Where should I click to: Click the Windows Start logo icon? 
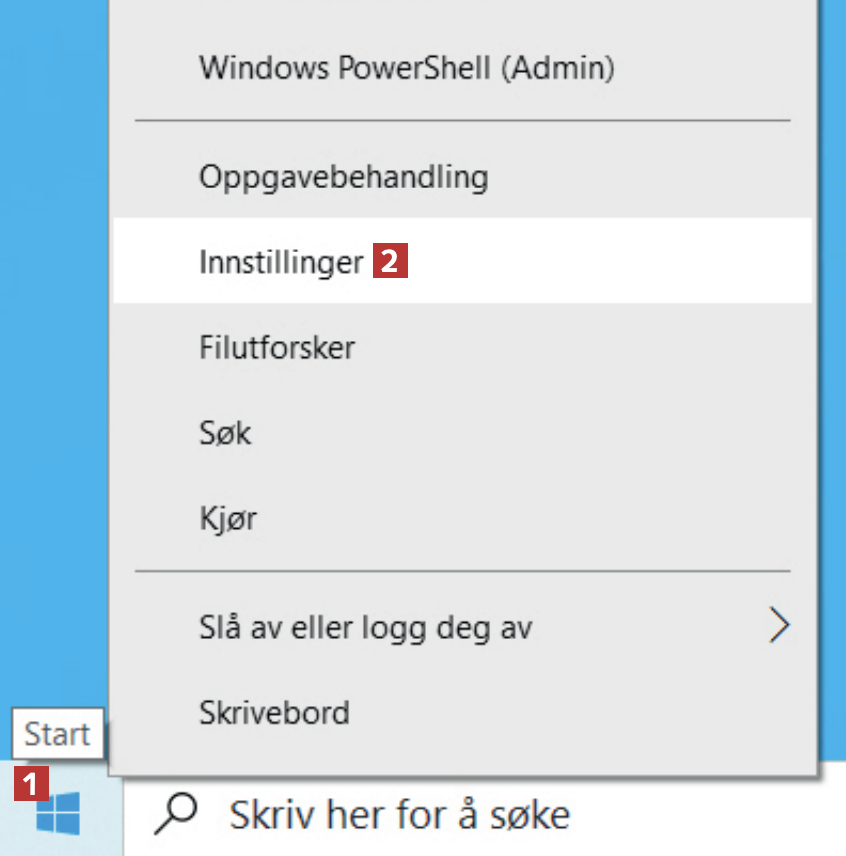pos(58,814)
